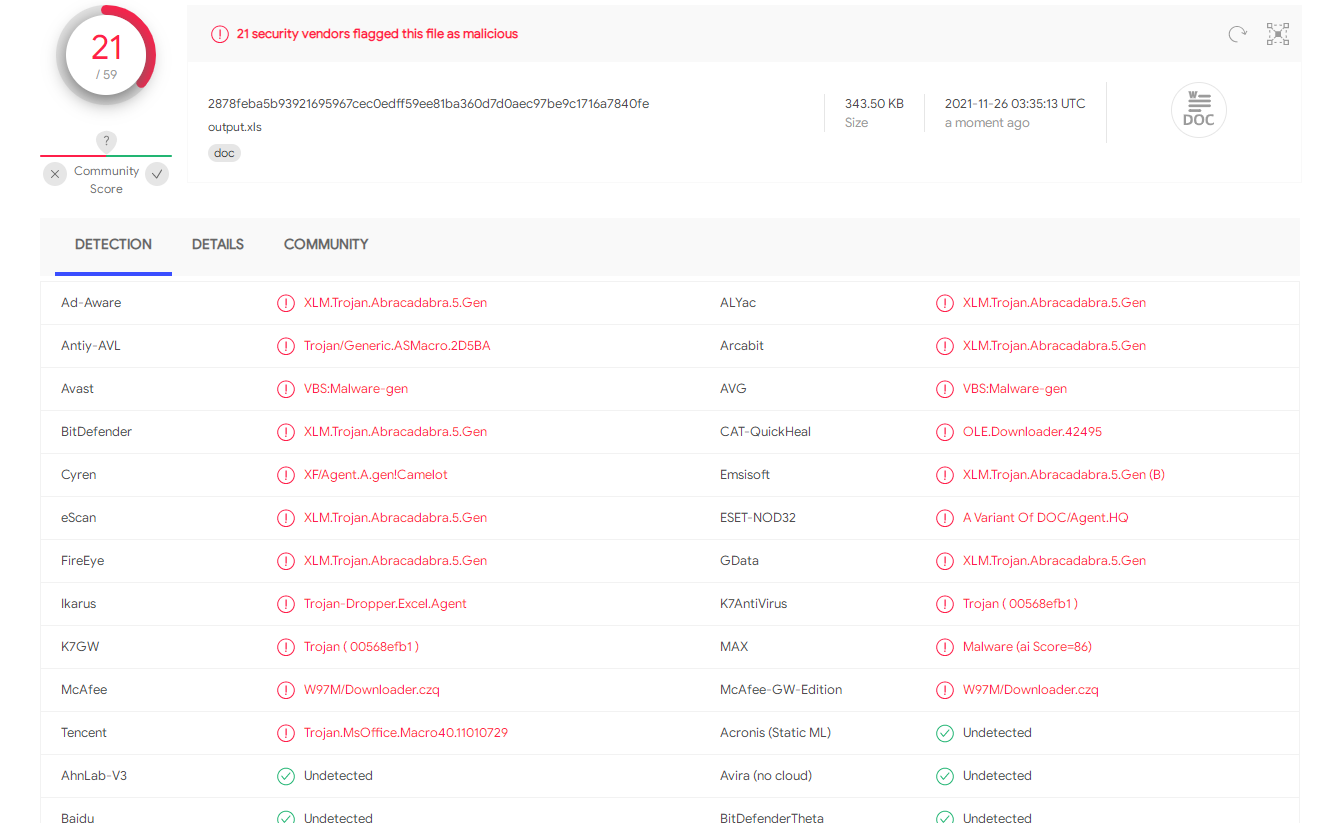
Task: Click the 'doc' file tag
Action: [224, 153]
